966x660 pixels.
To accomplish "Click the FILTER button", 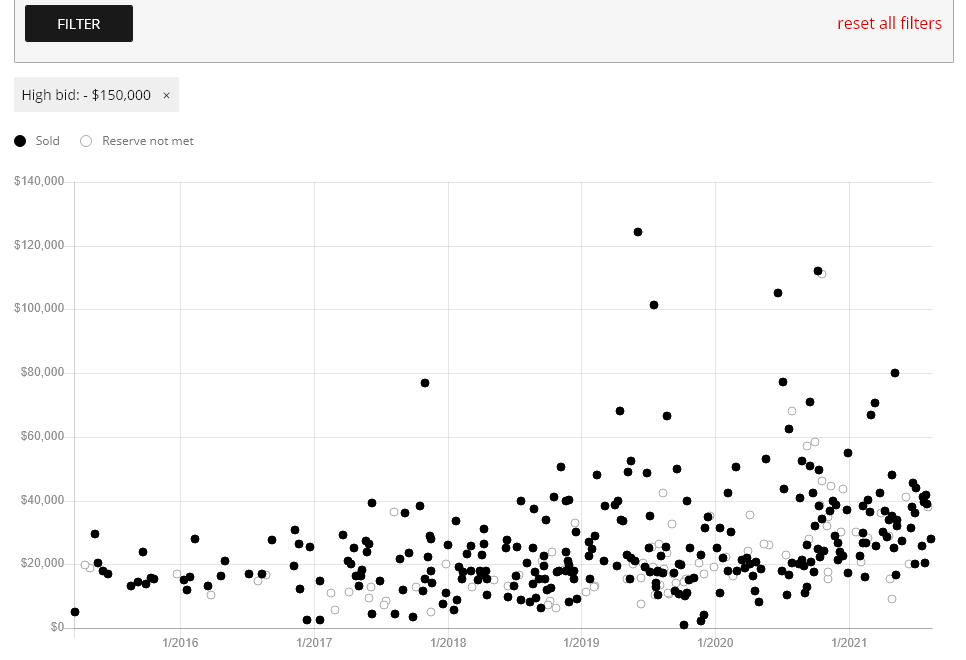I will (79, 23).
